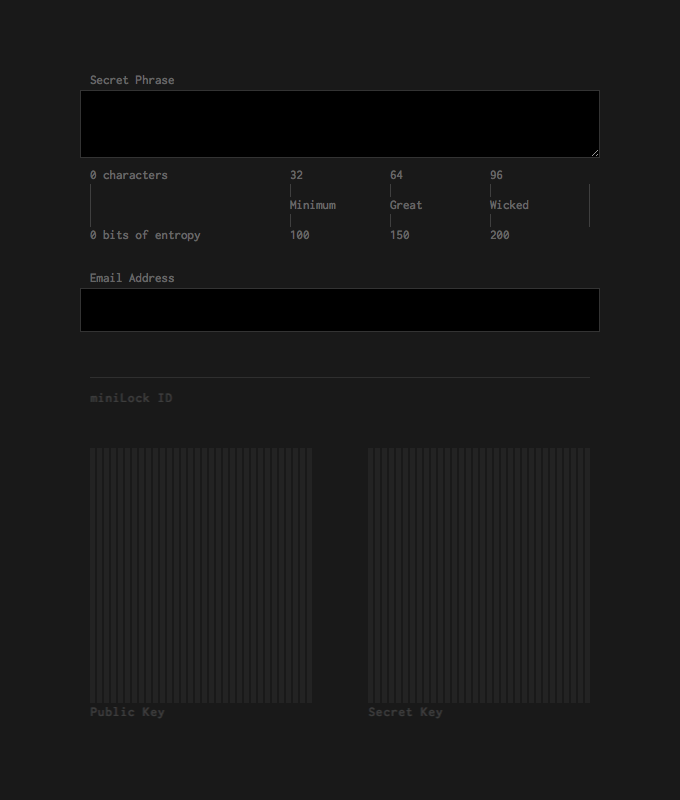Click the "Wicked" strength marker label

point(509,205)
